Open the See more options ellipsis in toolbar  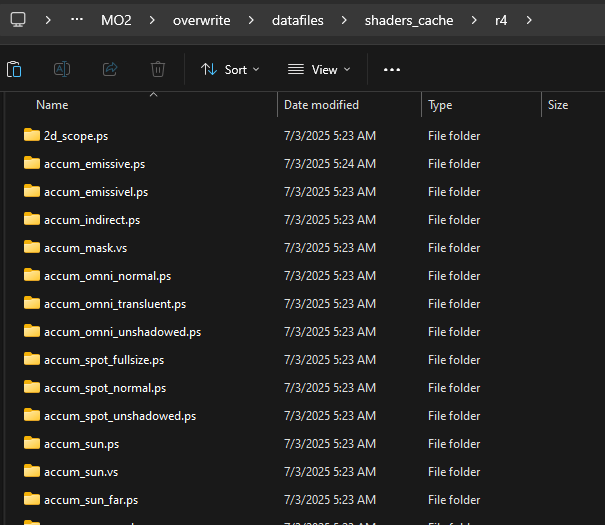tap(392, 70)
